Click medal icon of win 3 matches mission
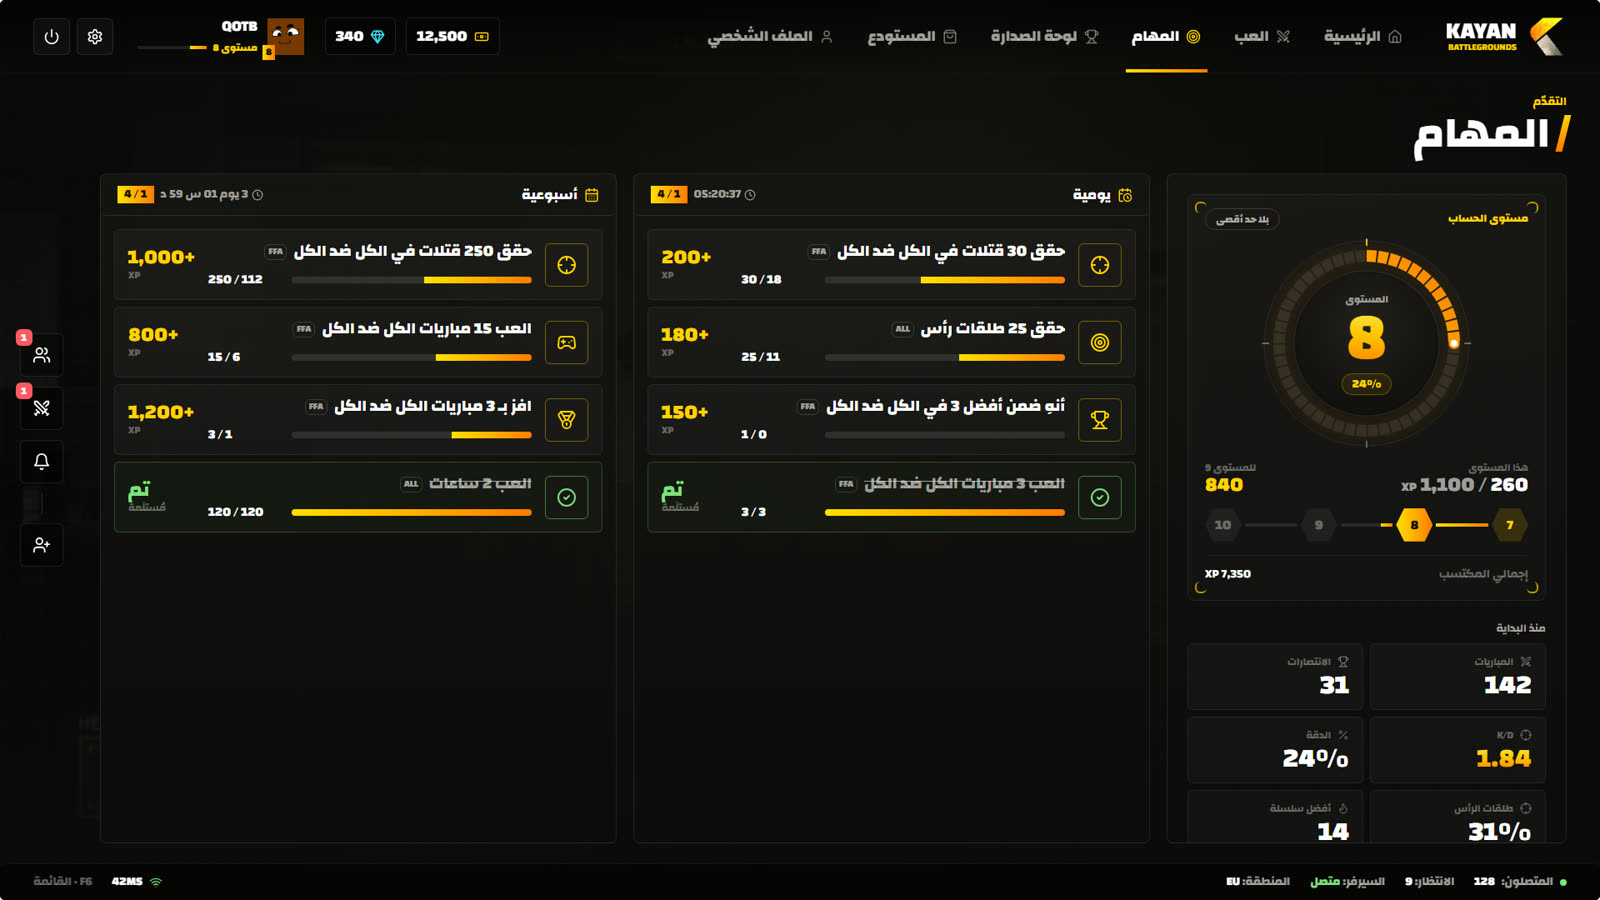 pos(567,420)
